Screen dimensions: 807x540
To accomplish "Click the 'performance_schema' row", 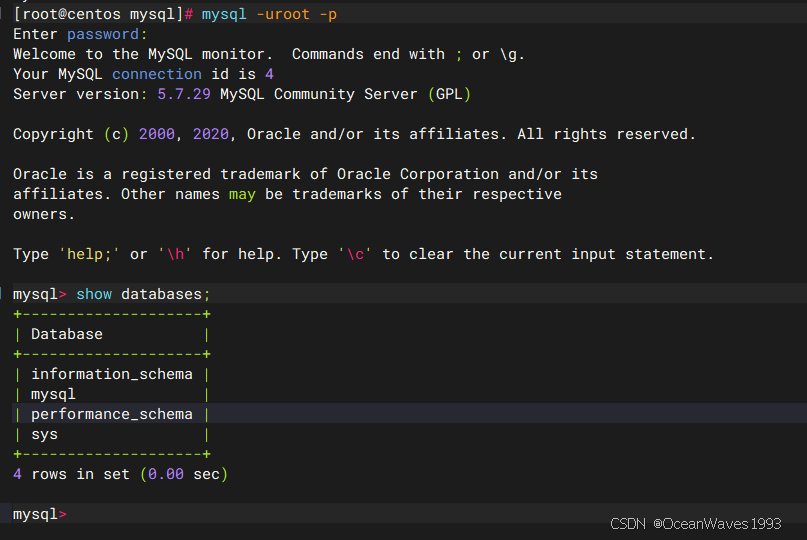I will pyautogui.click(x=112, y=414).
